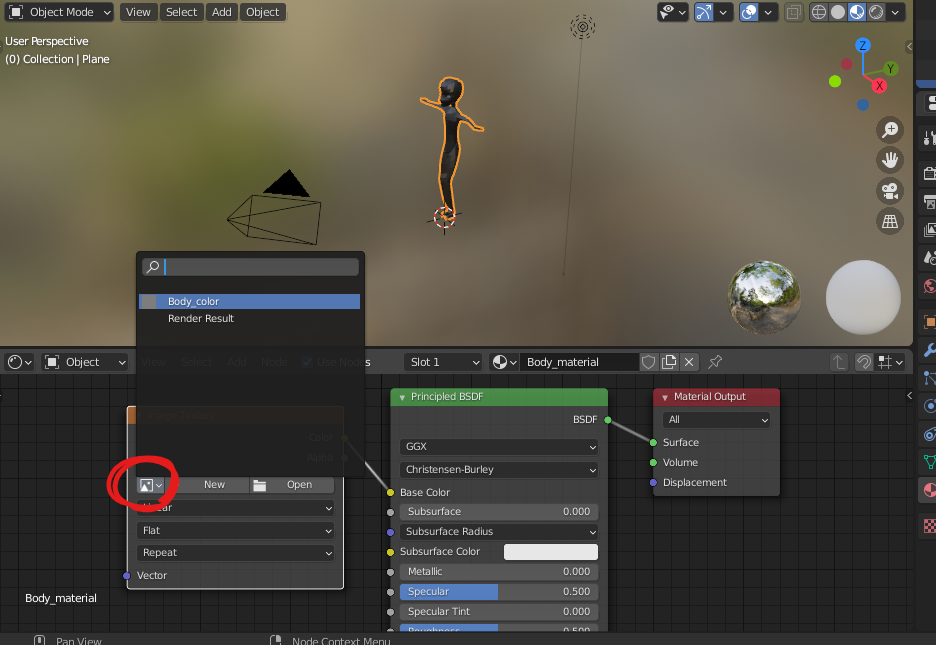
Task: Toggle rendered viewport shading
Action: [876, 12]
